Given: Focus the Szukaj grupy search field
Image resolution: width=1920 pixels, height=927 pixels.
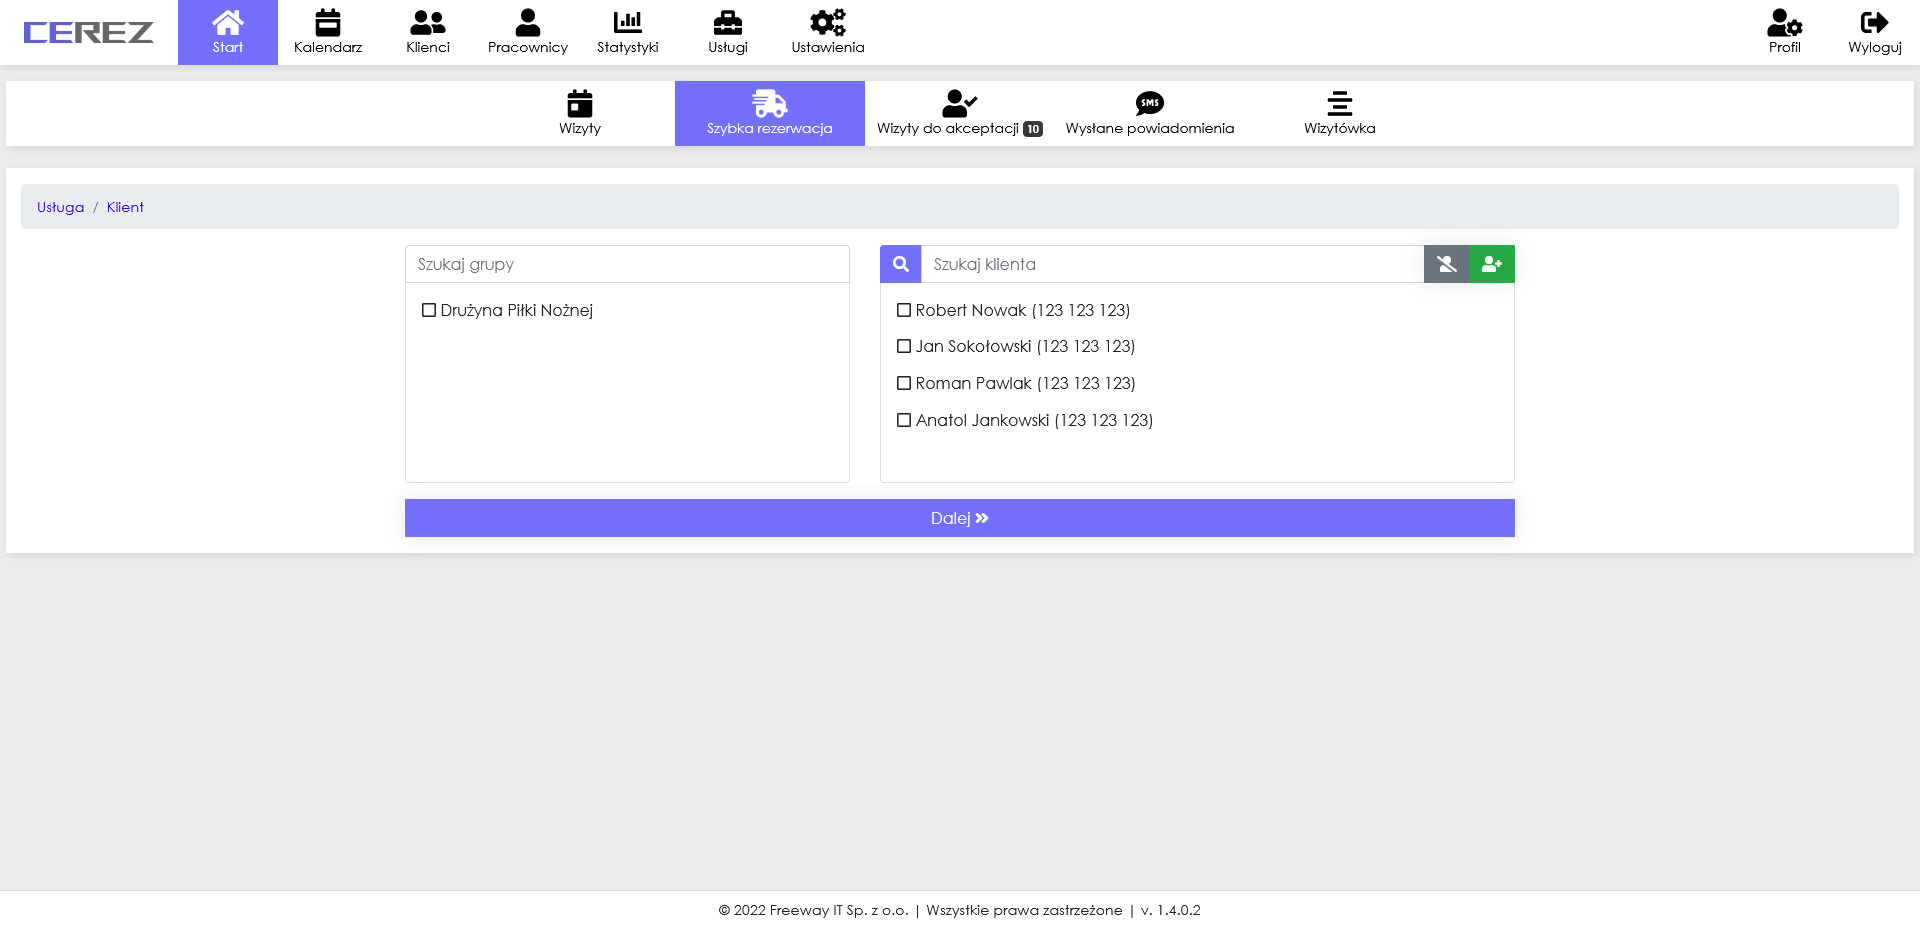Looking at the screenshot, I should [627, 264].
